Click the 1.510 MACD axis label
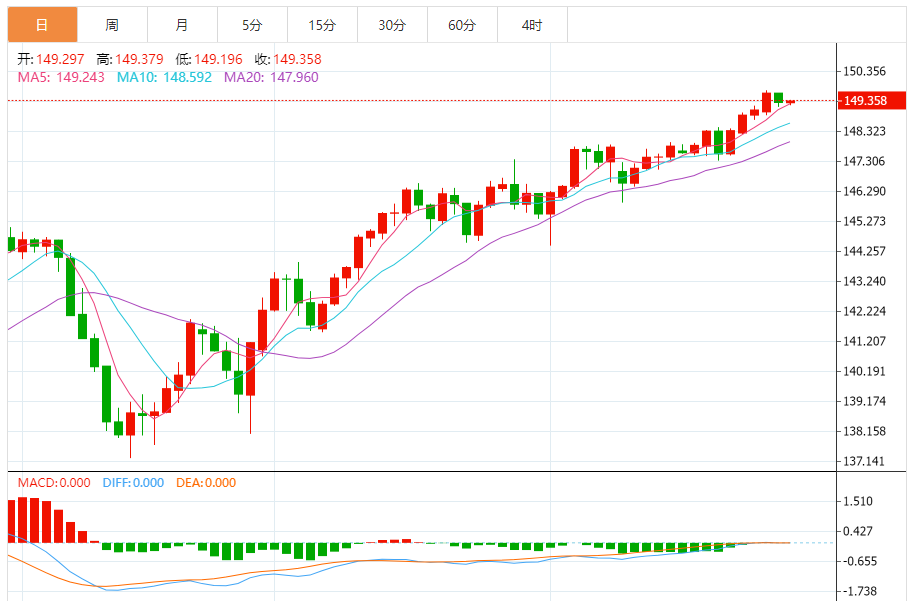The image size is (917, 601). coord(859,502)
